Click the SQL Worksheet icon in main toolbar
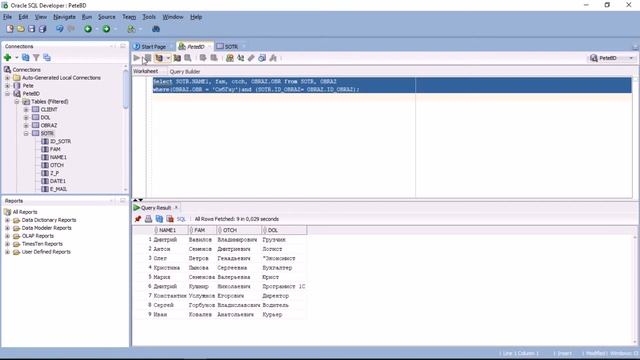The height and width of the screenshot is (360, 640). [131, 29]
